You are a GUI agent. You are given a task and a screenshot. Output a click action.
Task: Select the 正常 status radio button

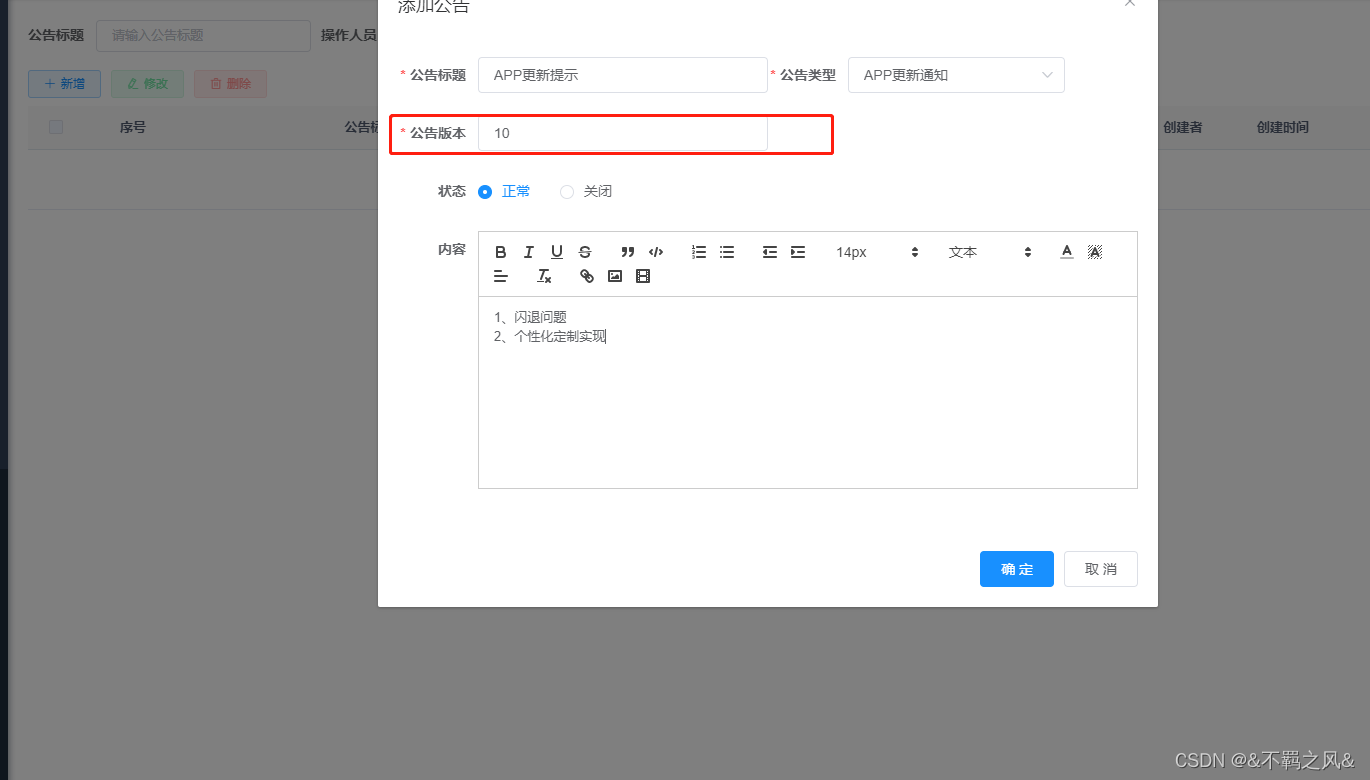pyautogui.click(x=485, y=192)
